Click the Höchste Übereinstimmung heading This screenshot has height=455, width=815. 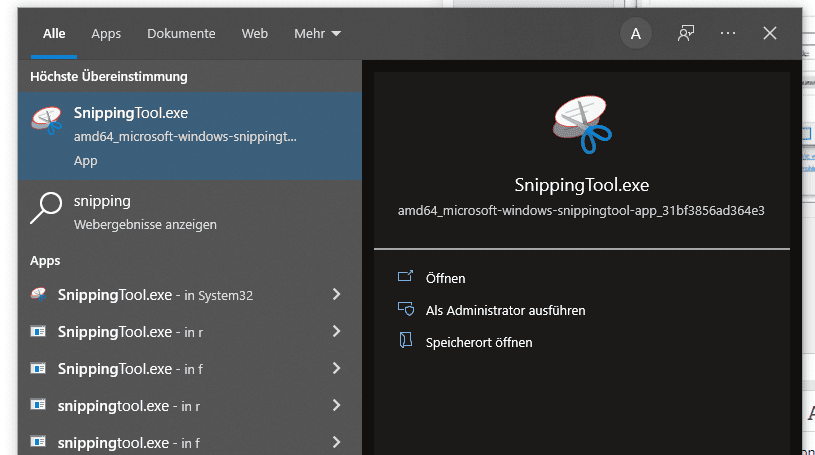(109, 76)
